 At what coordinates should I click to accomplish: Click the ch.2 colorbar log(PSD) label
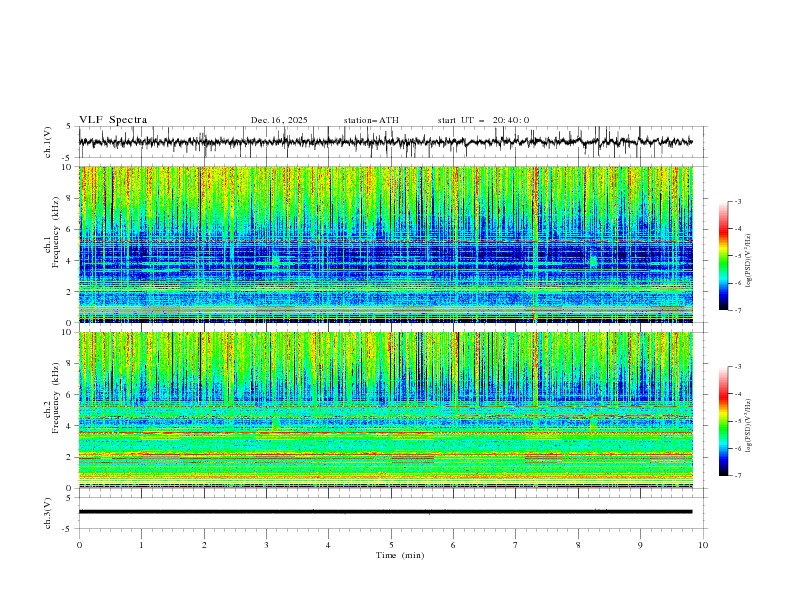pyautogui.click(x=748, y=426)
